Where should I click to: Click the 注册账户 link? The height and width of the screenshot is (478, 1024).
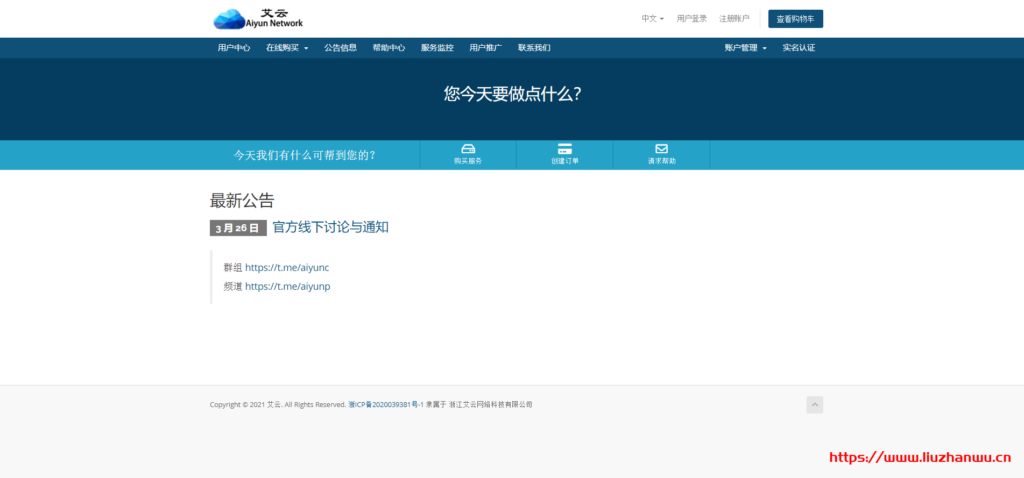pyautogui.click(x=734, y=18)
